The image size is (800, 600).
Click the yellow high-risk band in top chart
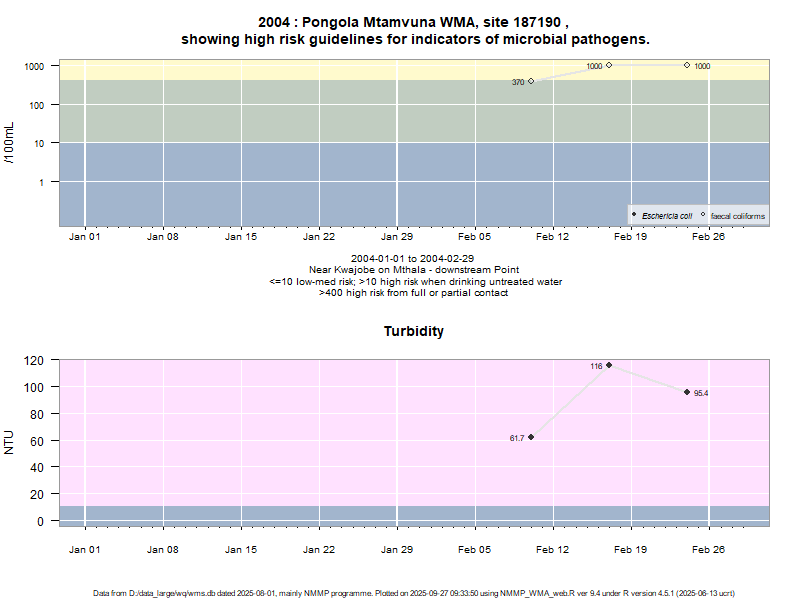(300, 69)
